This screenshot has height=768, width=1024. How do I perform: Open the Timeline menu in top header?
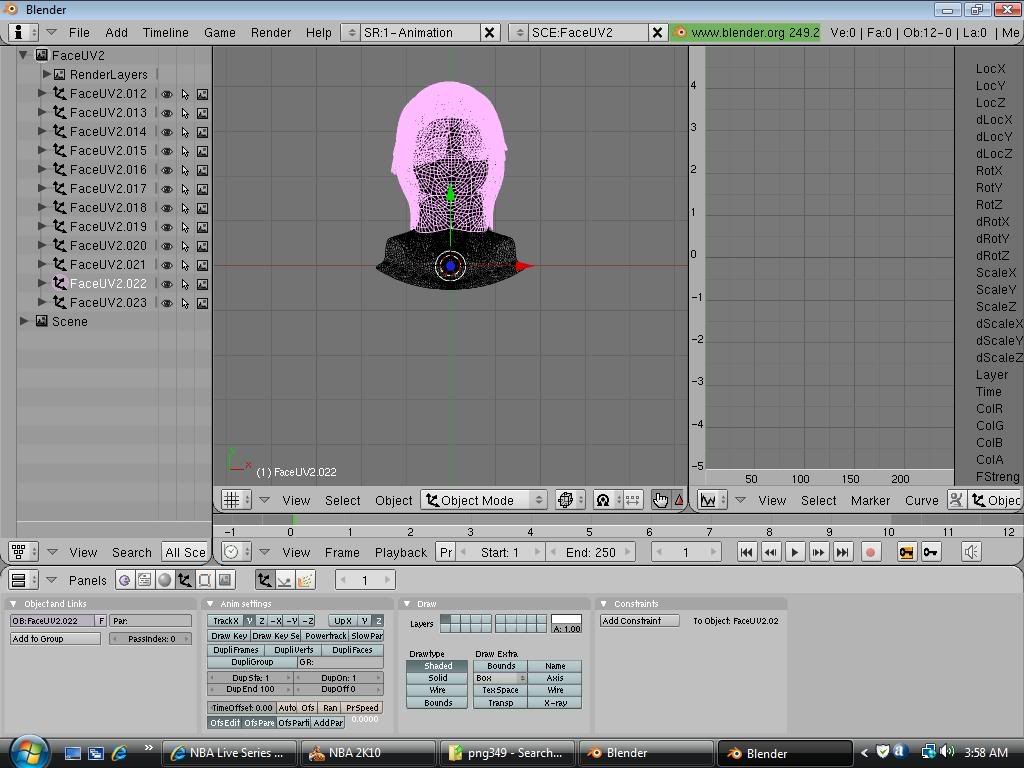point(166,32)
